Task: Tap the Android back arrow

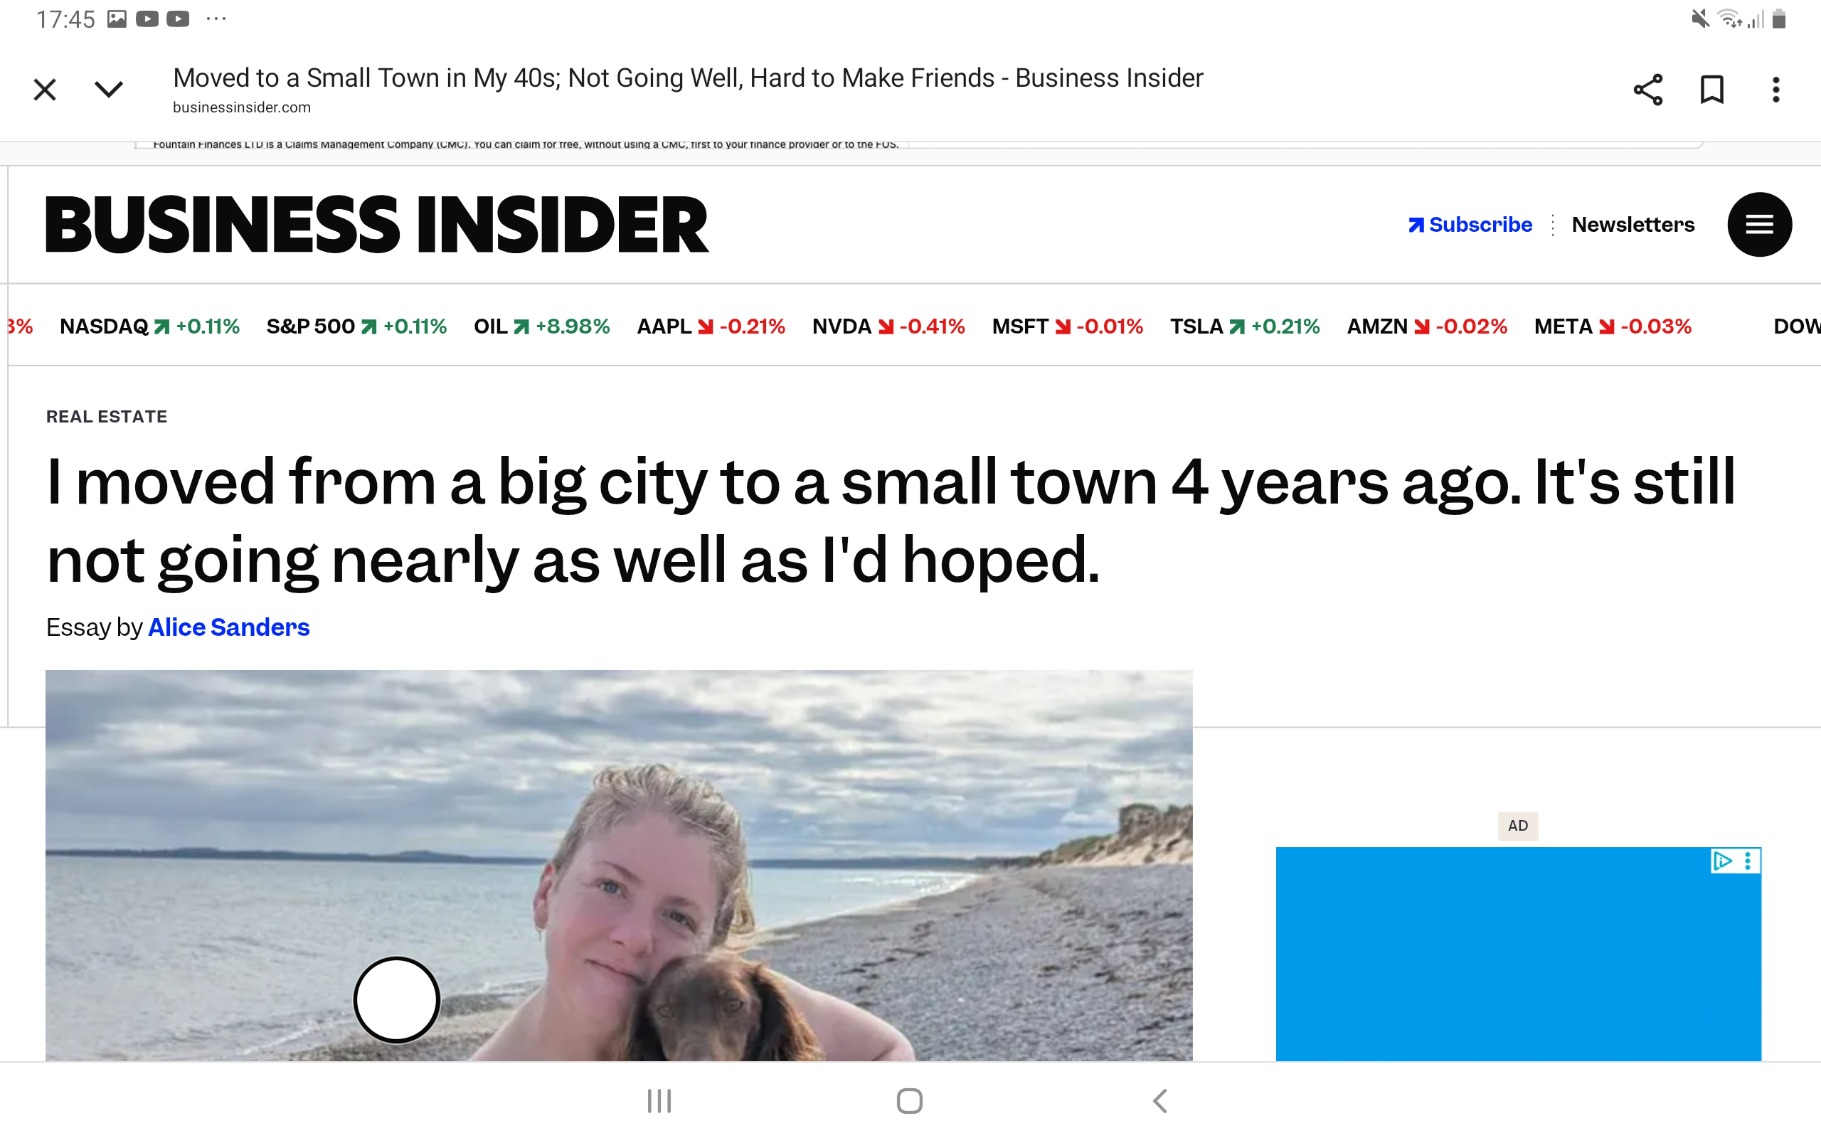Action: (1160, 1101)
